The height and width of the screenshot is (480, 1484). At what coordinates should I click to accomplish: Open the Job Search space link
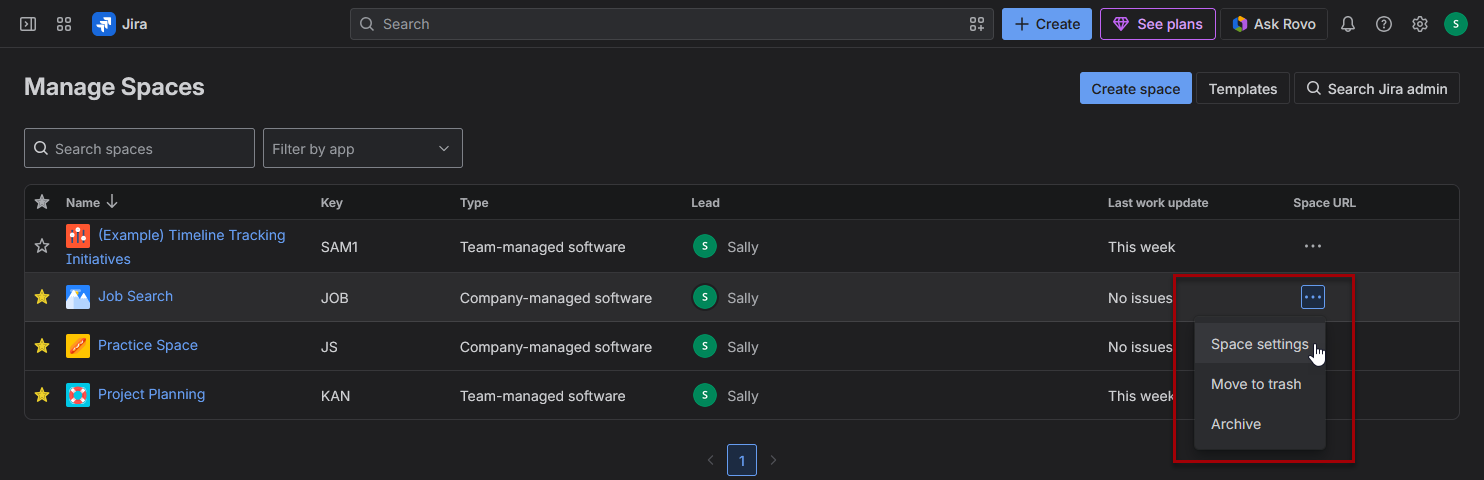(135, 296)
